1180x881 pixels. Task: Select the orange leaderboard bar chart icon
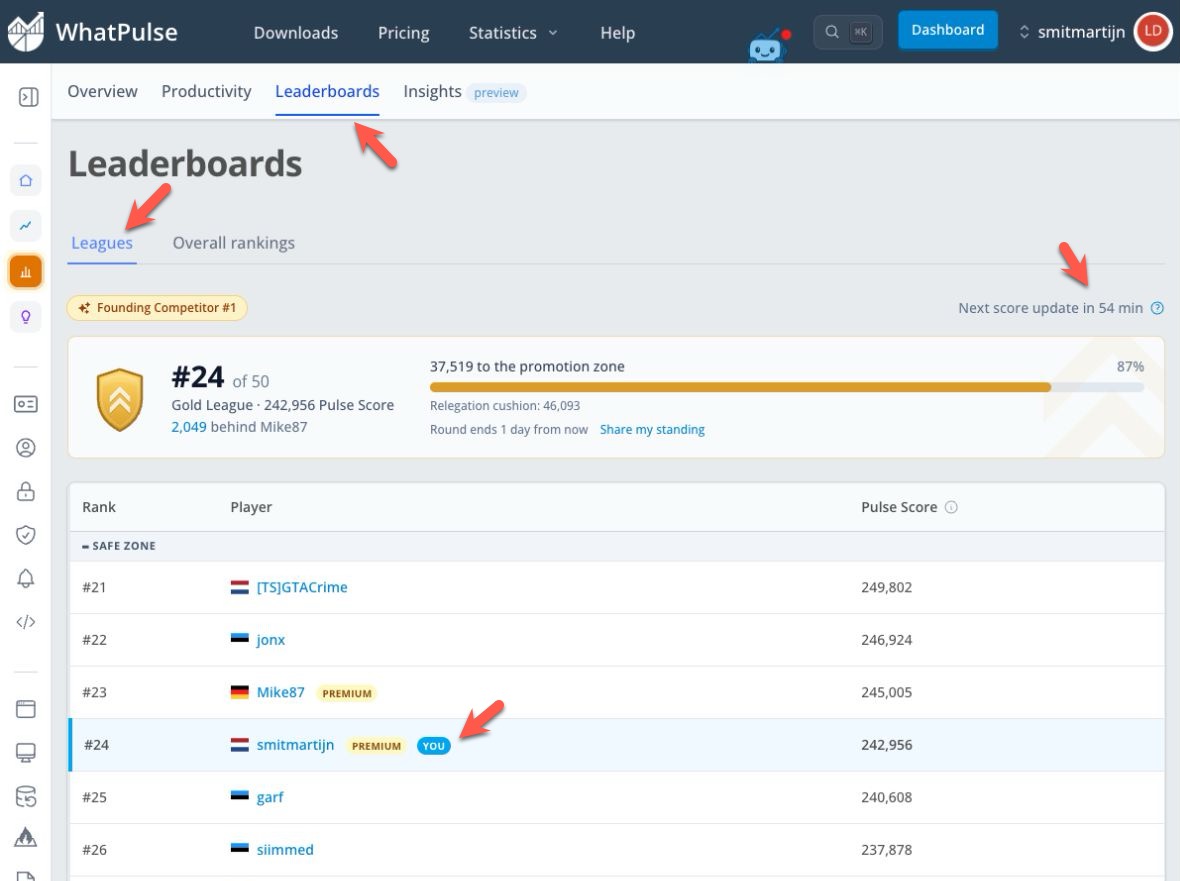click(x=26, y=272)
